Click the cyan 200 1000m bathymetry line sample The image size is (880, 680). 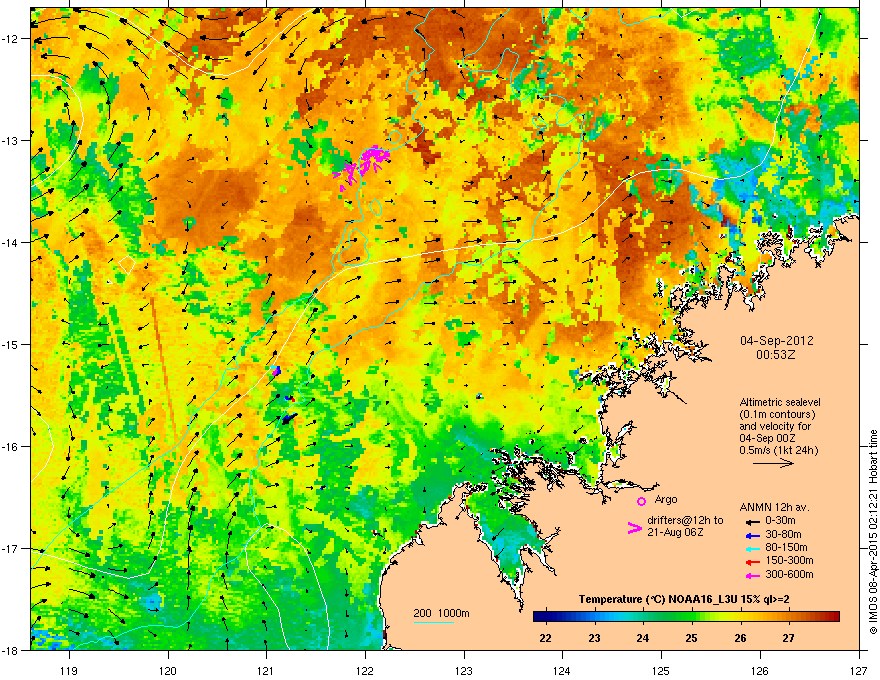click(433, 622)
